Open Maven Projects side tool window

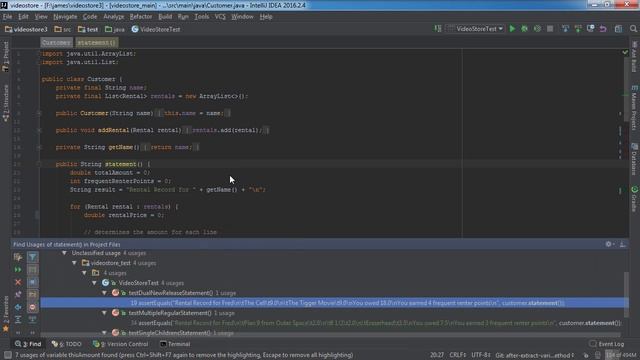tap(634, 109)
